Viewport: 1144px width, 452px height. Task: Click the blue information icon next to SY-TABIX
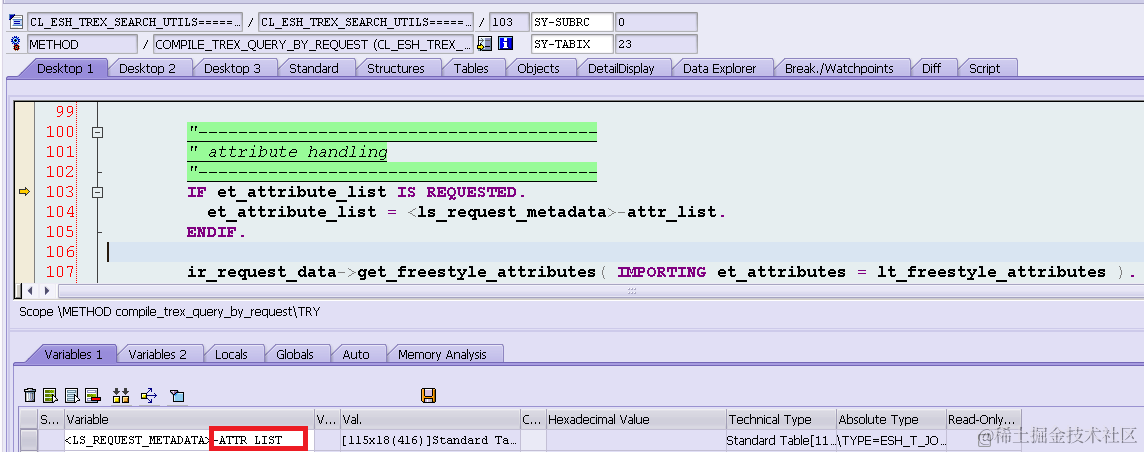pyautogui.click(x=506, y=44)
